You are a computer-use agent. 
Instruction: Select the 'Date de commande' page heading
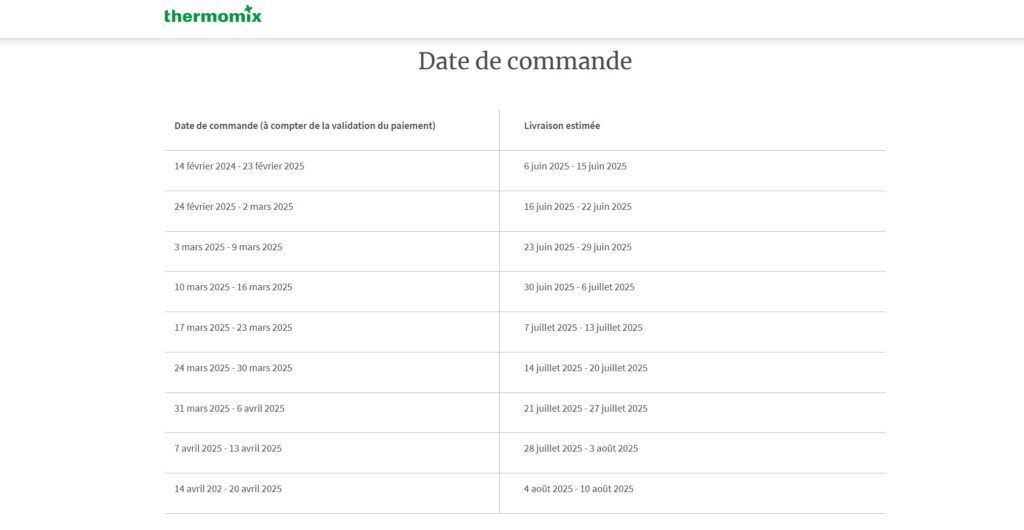(x=525, y=61)
